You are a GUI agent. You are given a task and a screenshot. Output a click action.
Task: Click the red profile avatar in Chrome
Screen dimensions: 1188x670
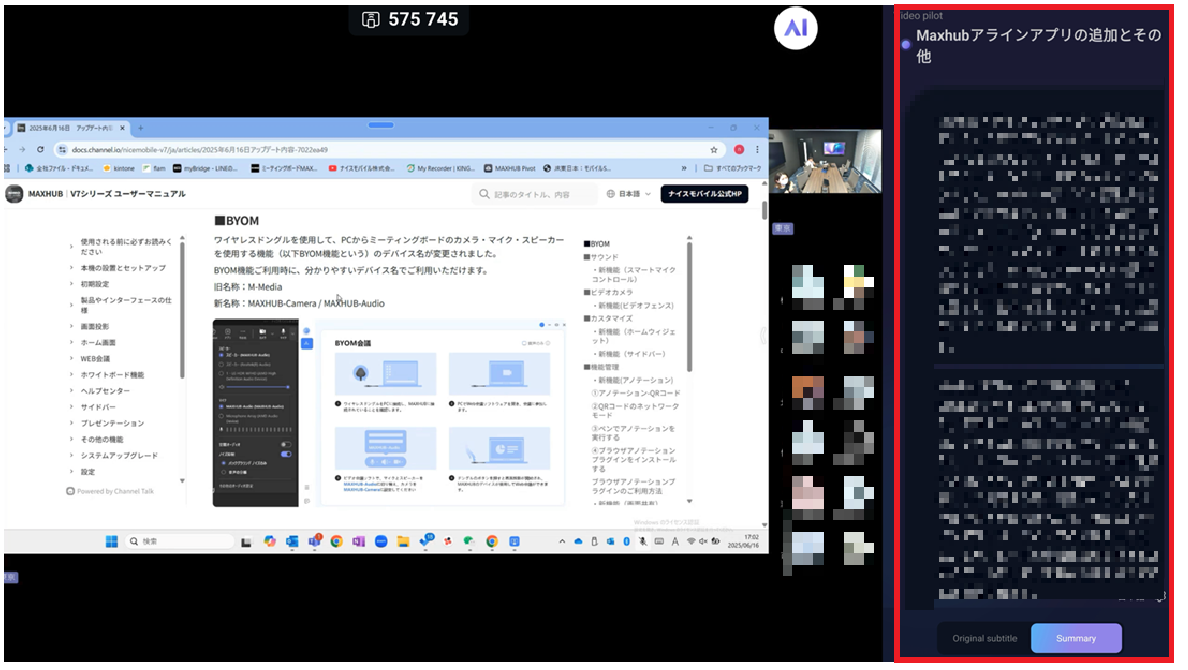tap(739, 149)
